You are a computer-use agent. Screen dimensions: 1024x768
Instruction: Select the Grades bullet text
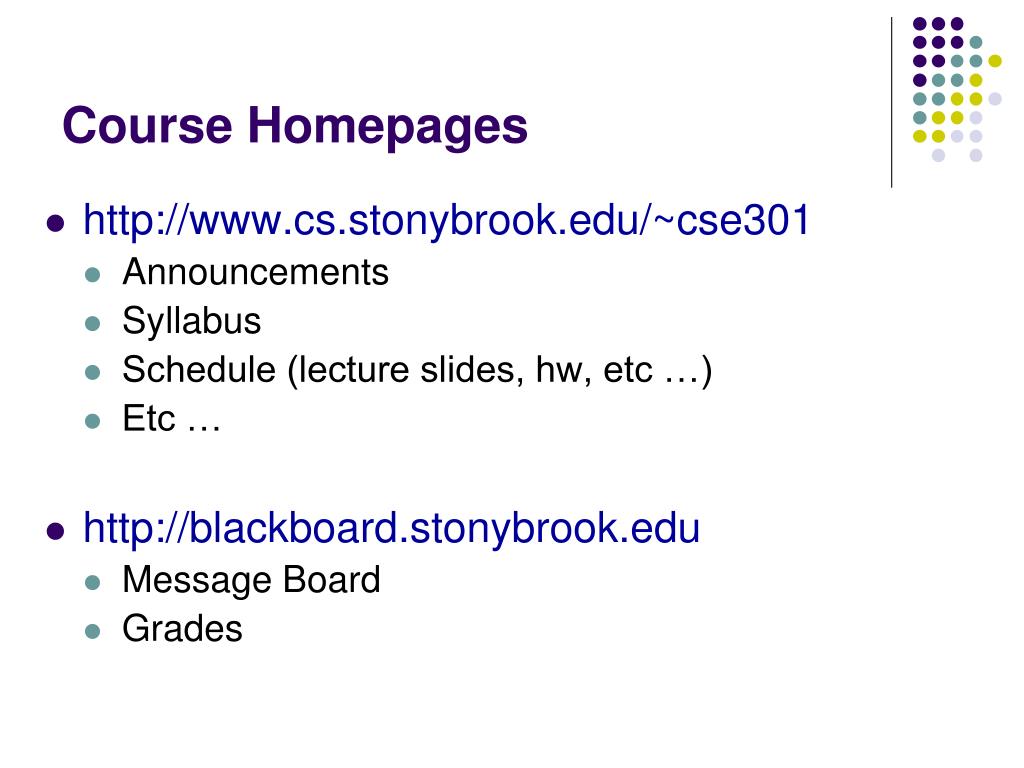coord(182,629)
